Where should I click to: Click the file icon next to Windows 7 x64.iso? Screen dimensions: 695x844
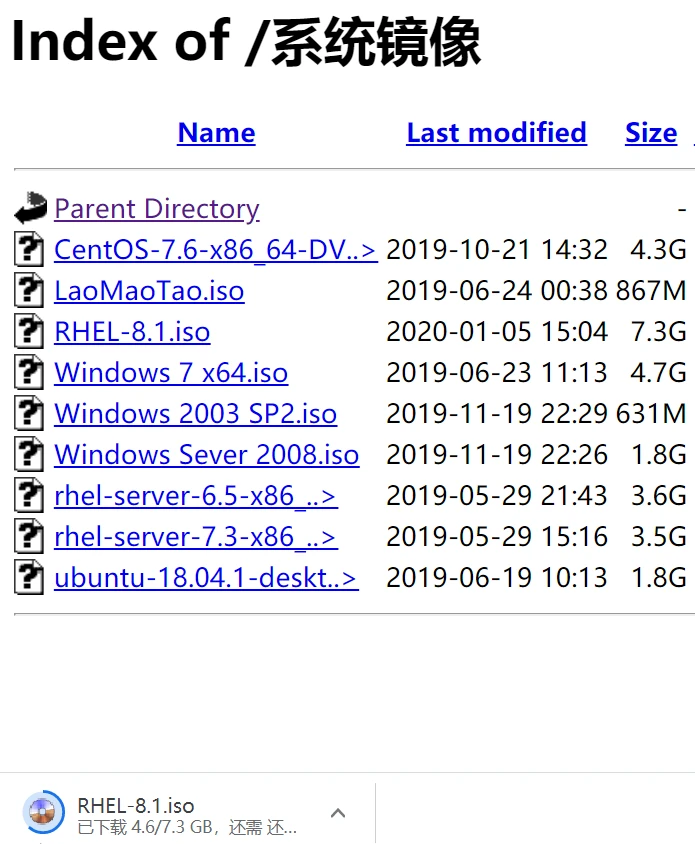point(29,373)
